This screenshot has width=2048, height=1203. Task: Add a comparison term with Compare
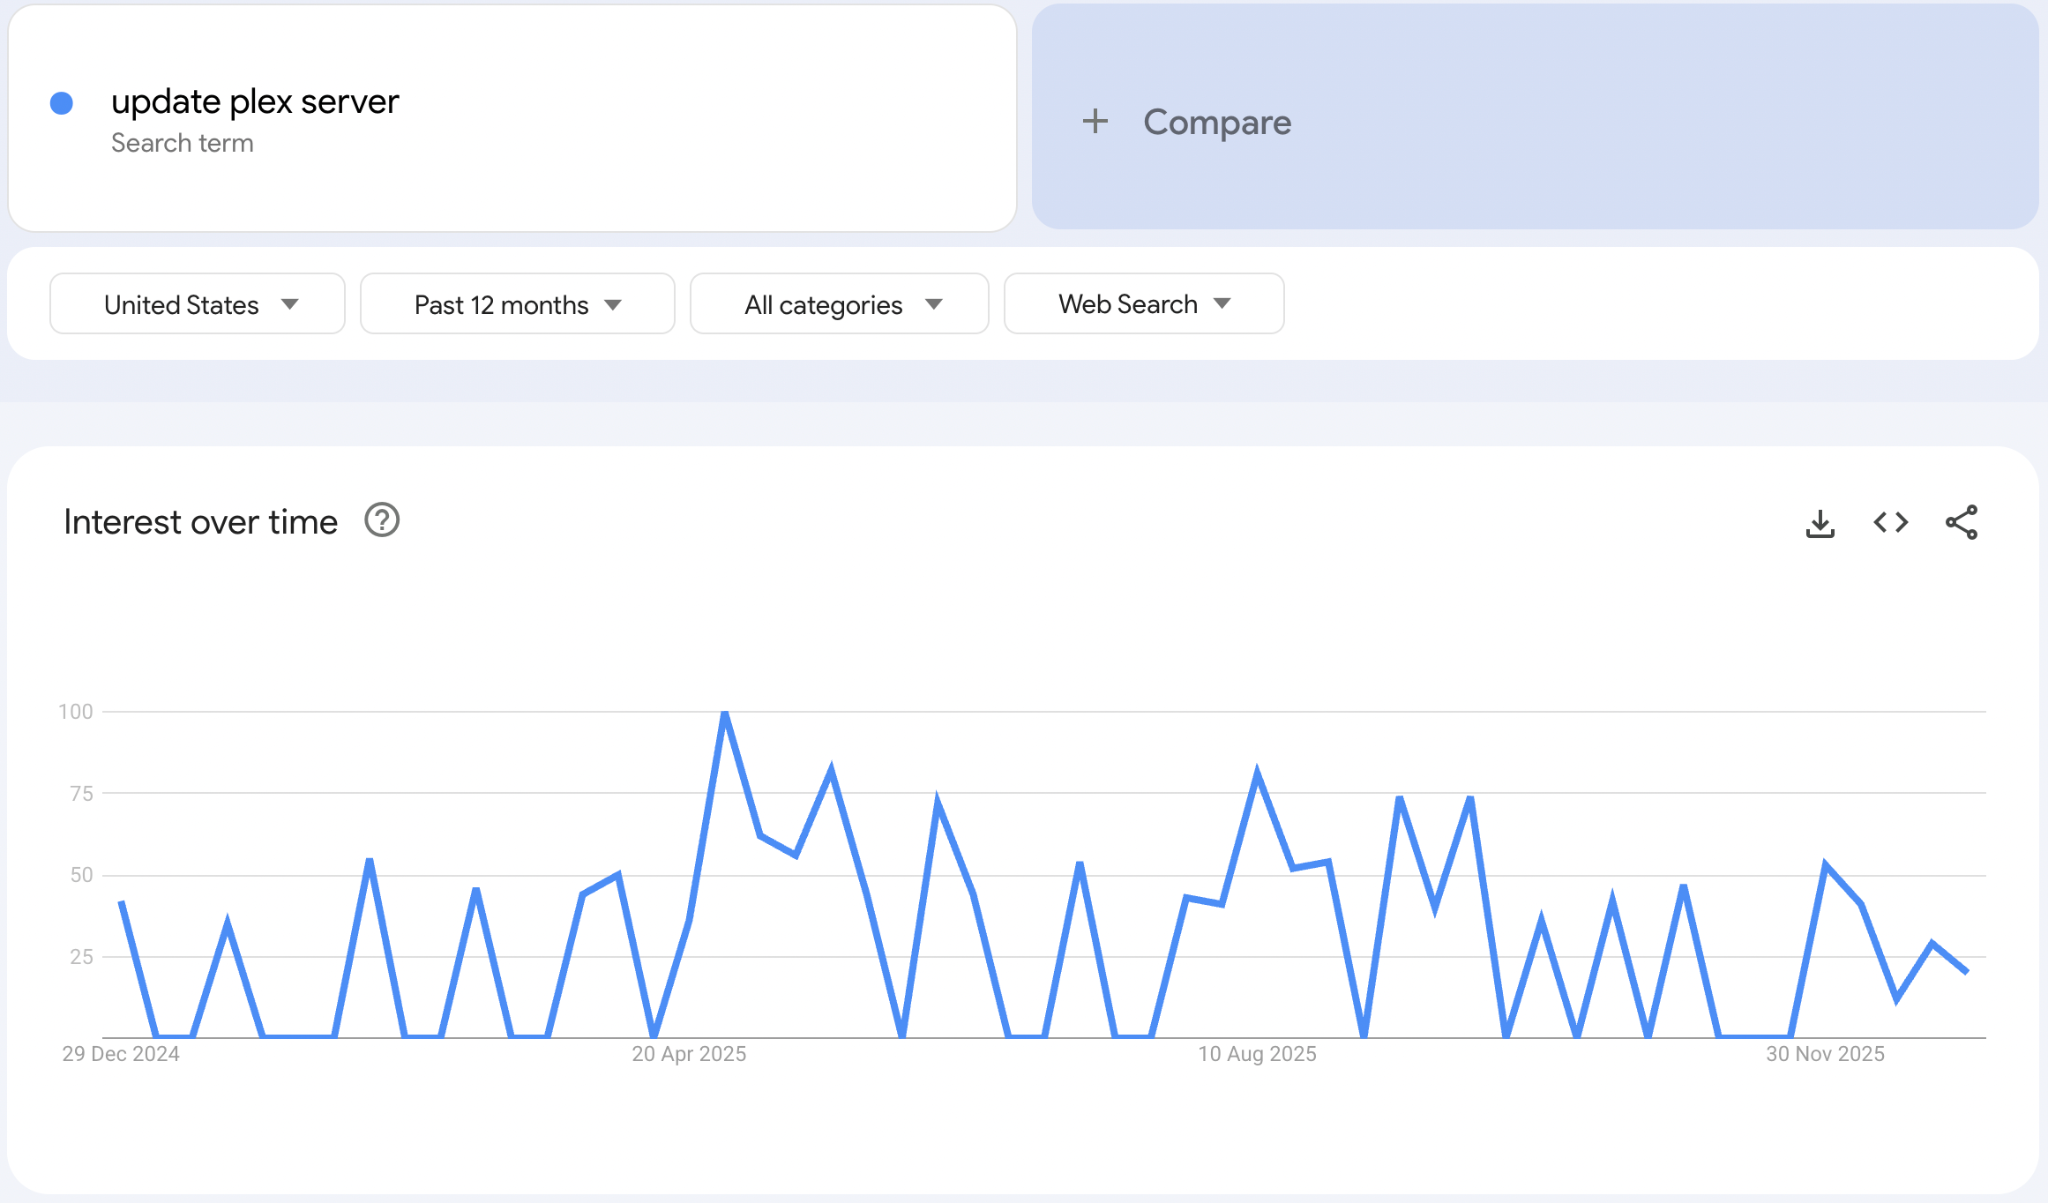(x=1216, y=122)
